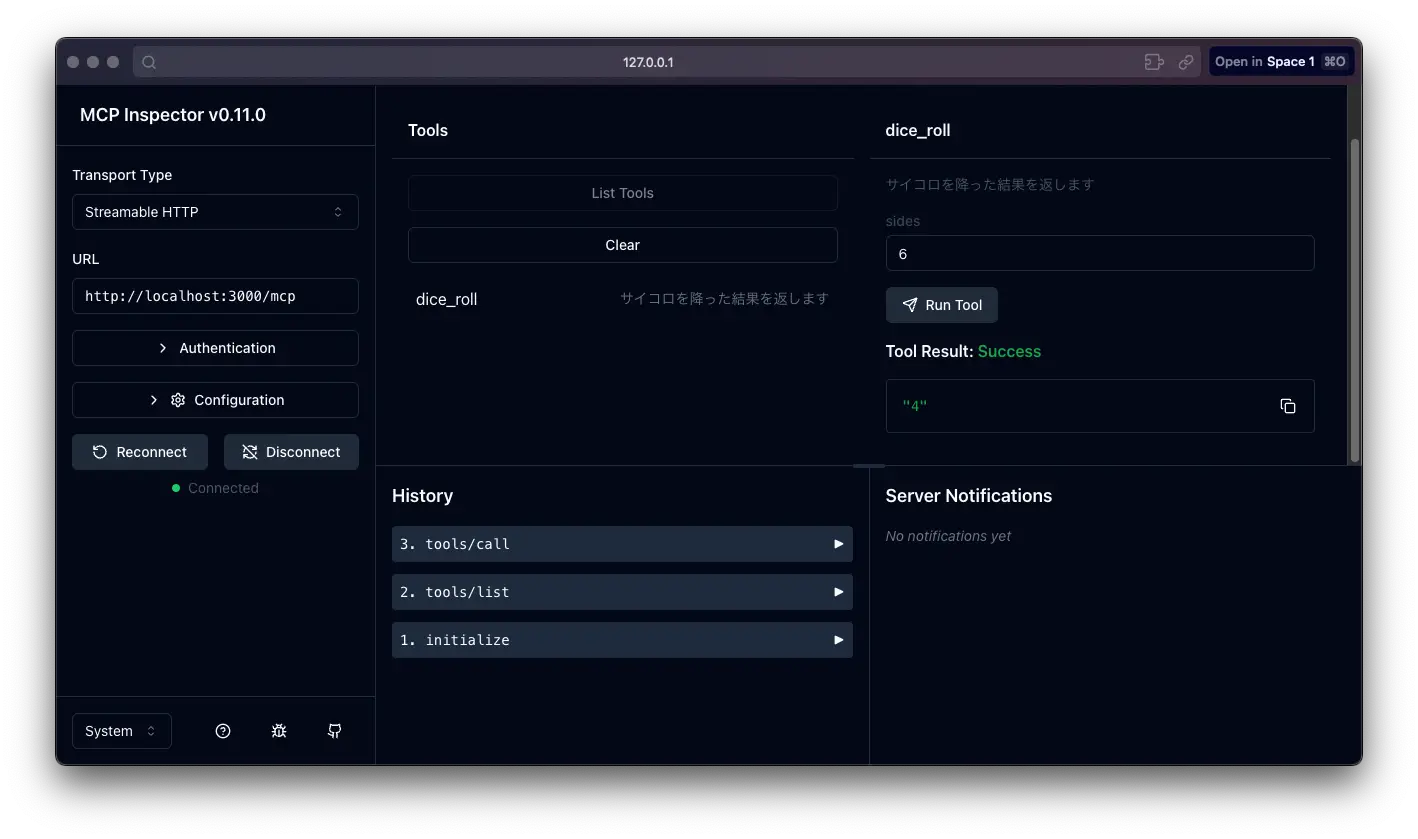
Task: Run the dice_roll tool
Action: [x=942, y=305]
